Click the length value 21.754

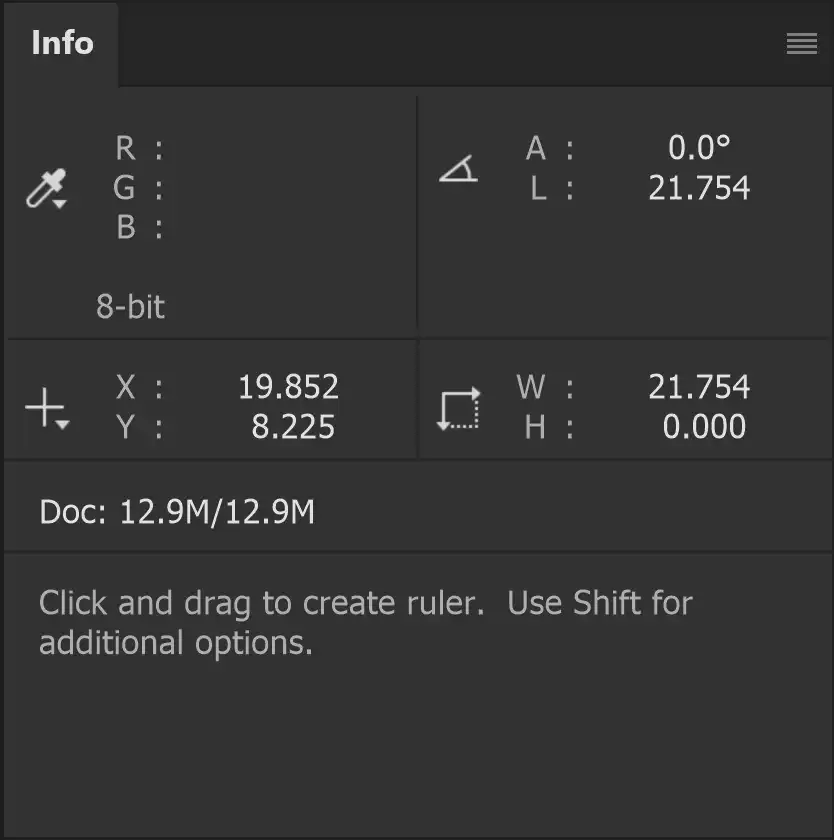(x=700, y=187)
